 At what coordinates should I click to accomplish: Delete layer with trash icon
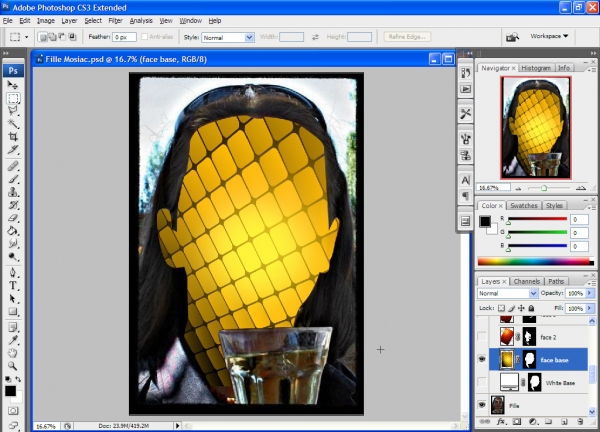pyautogui.click(x=580, y=422)
